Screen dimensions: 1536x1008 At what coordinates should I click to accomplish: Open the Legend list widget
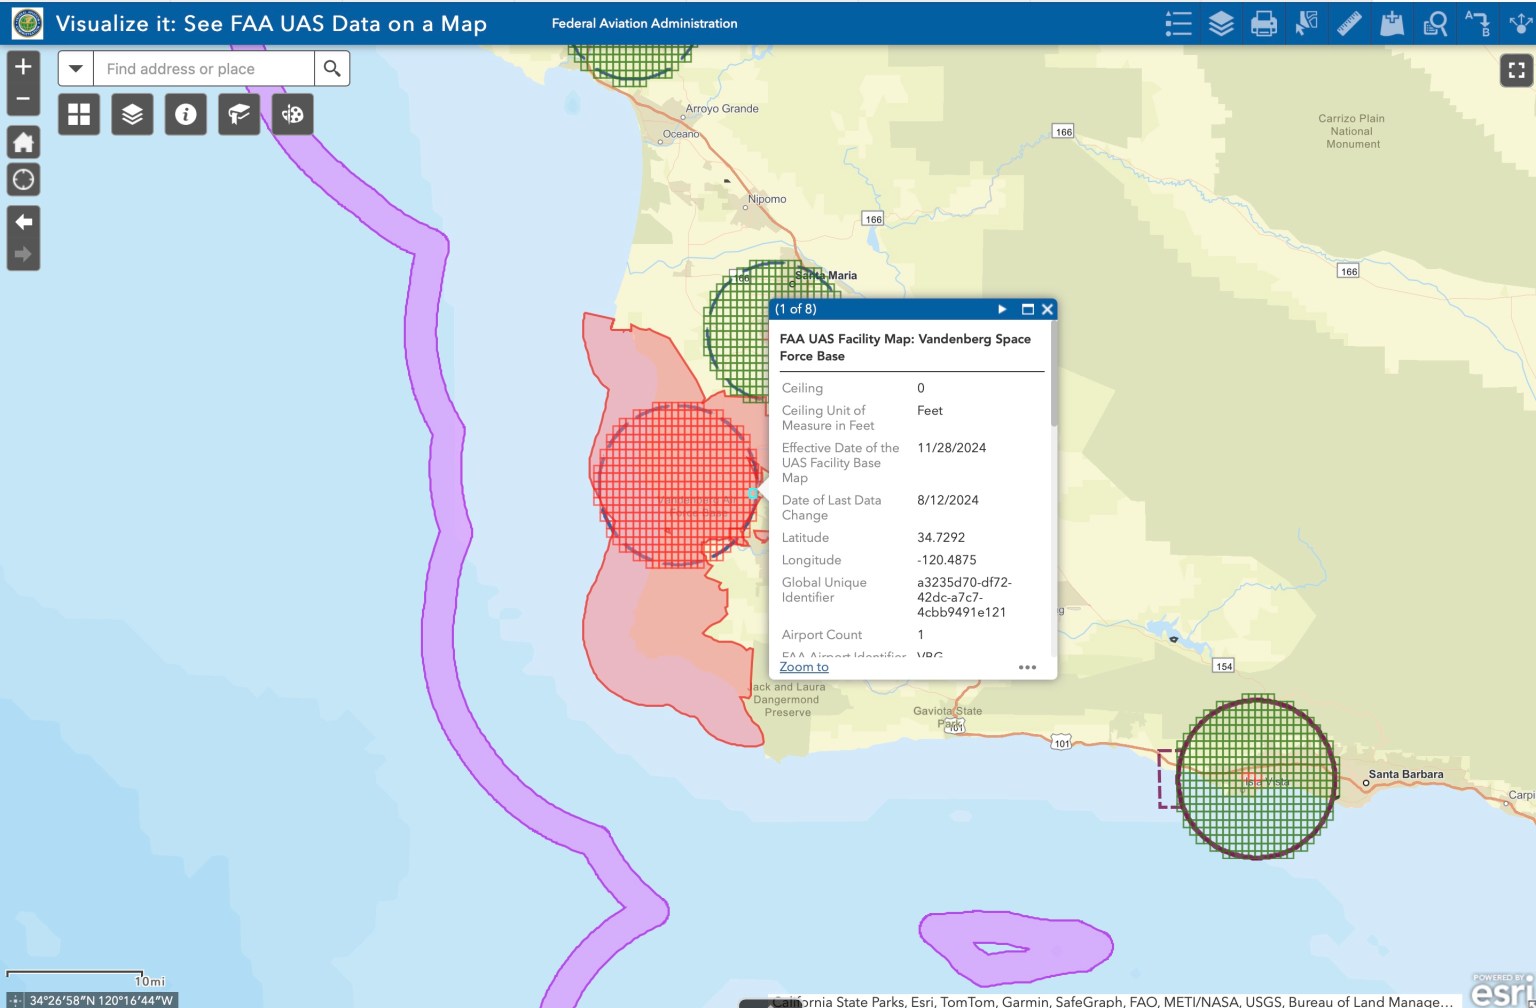1179,23
